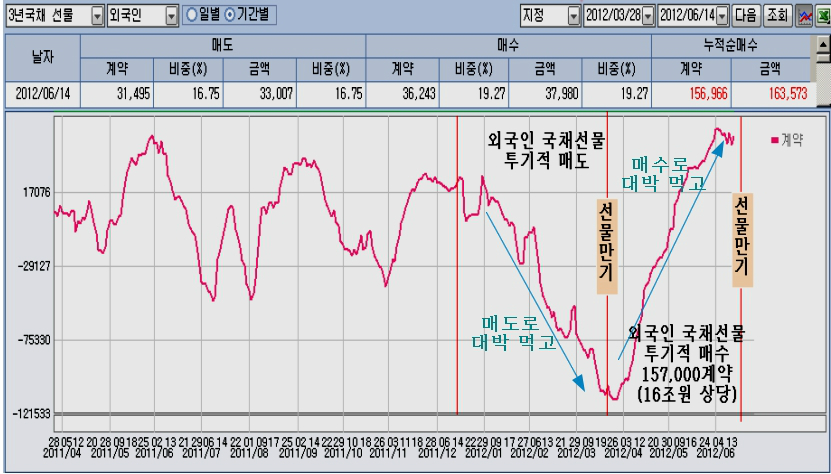This screenshot has height=474, width=831.
Task: Click the 조회 search button
Action: pyautogui.click(x=779, y=15)
